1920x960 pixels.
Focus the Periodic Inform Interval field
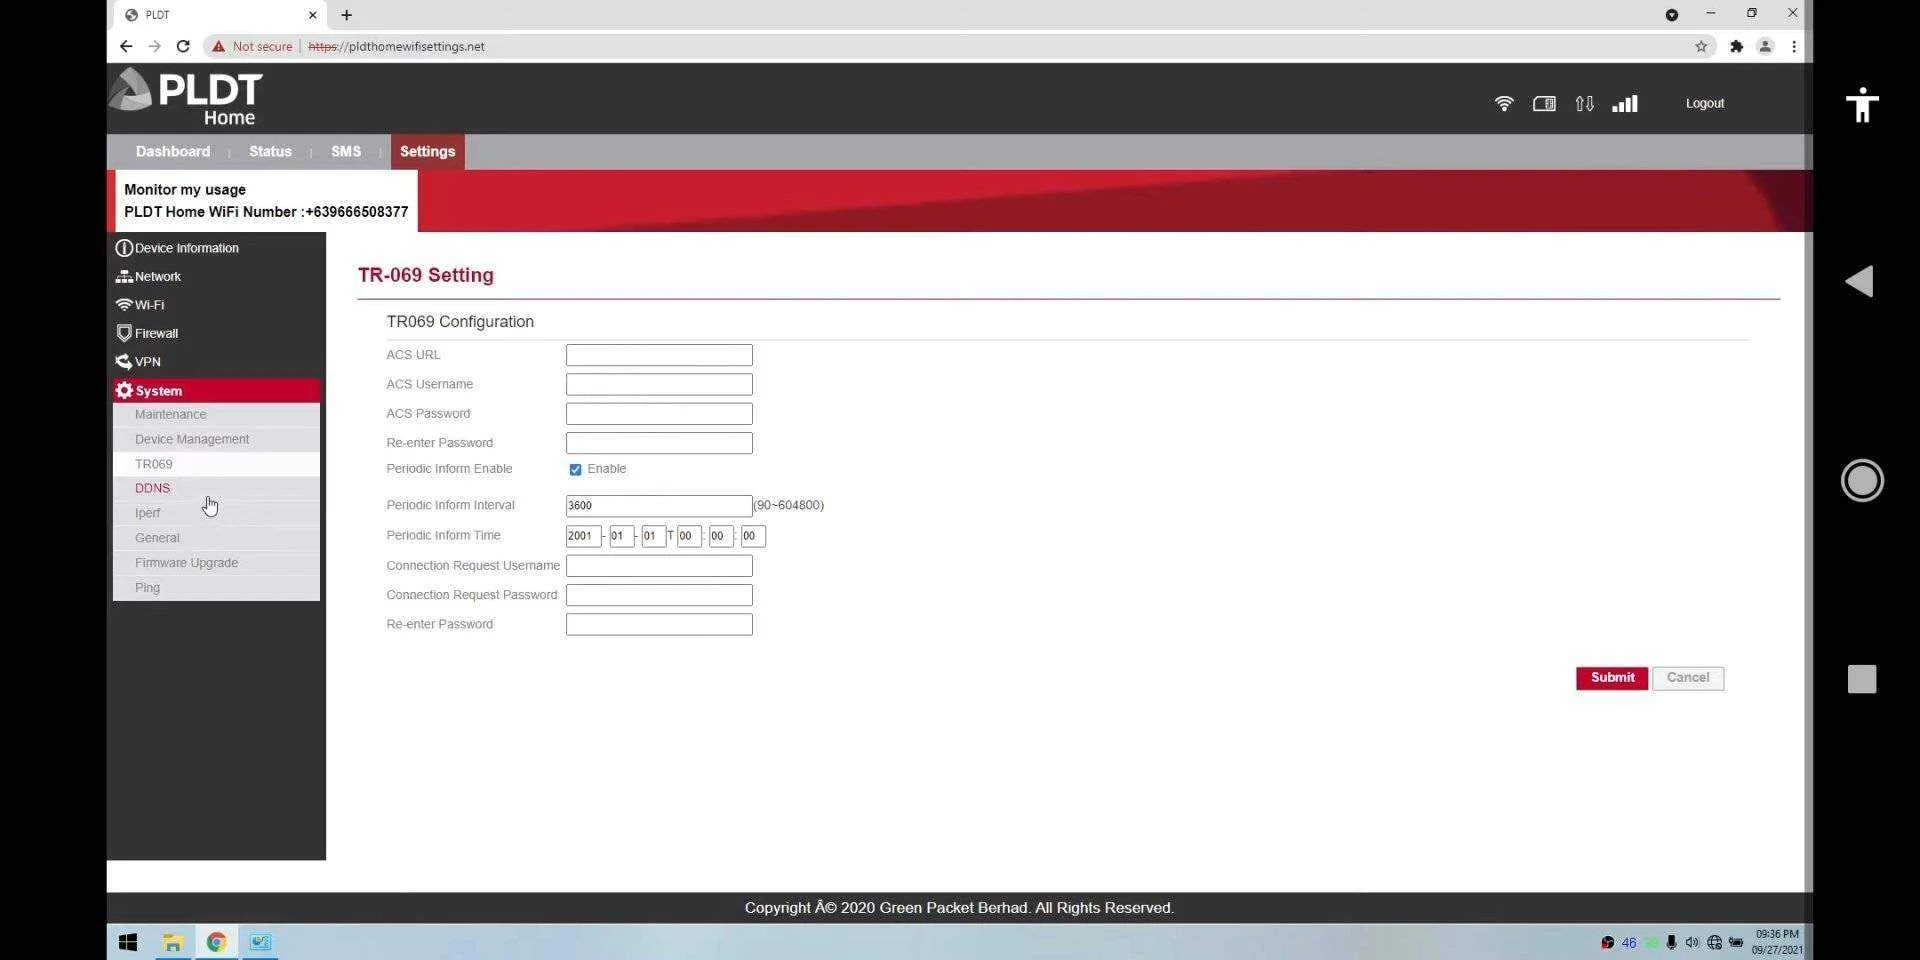coord(659,506)
